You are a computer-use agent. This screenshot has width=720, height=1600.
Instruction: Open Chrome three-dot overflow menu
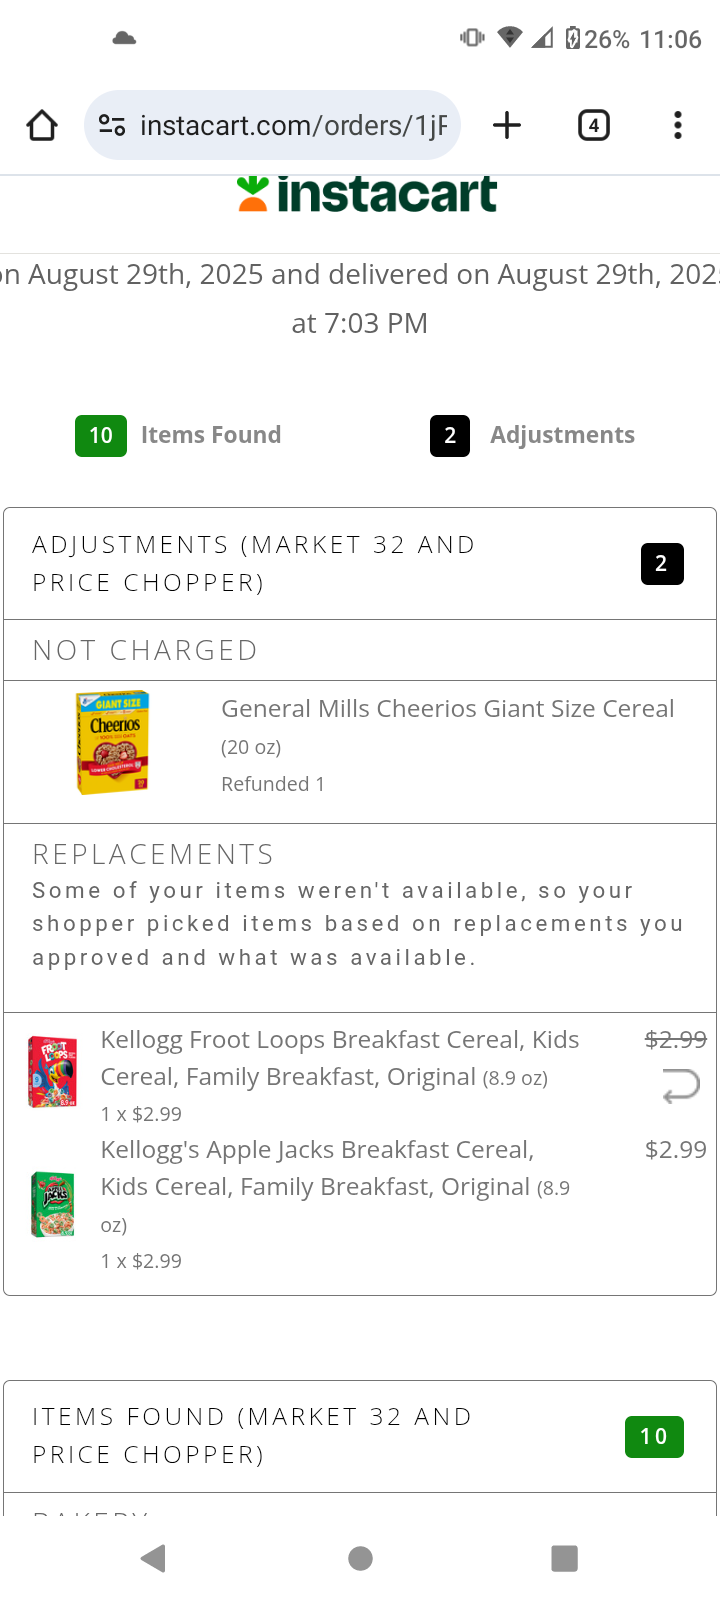point(677,126)
